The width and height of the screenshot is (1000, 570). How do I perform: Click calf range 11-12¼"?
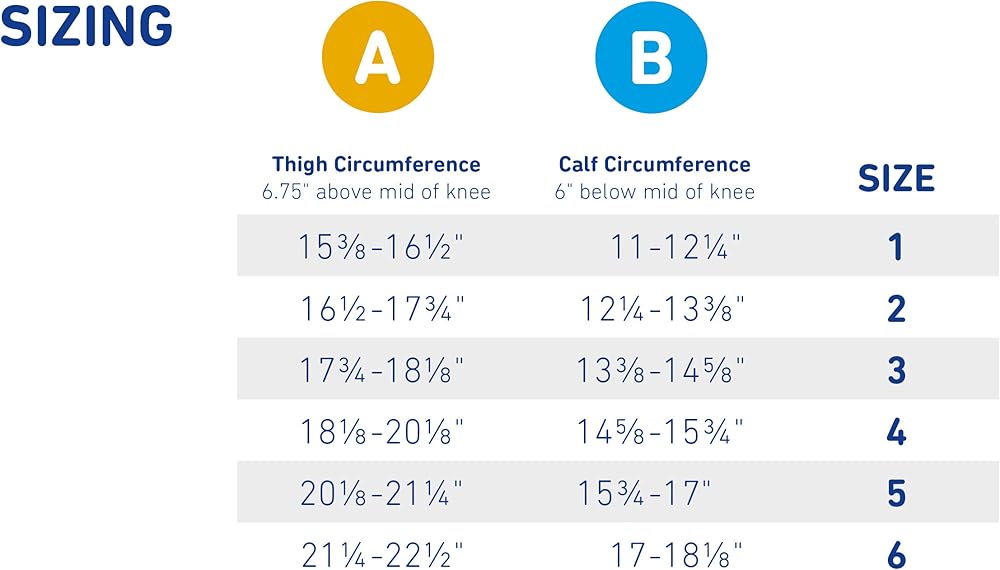[x=677, y=247]
